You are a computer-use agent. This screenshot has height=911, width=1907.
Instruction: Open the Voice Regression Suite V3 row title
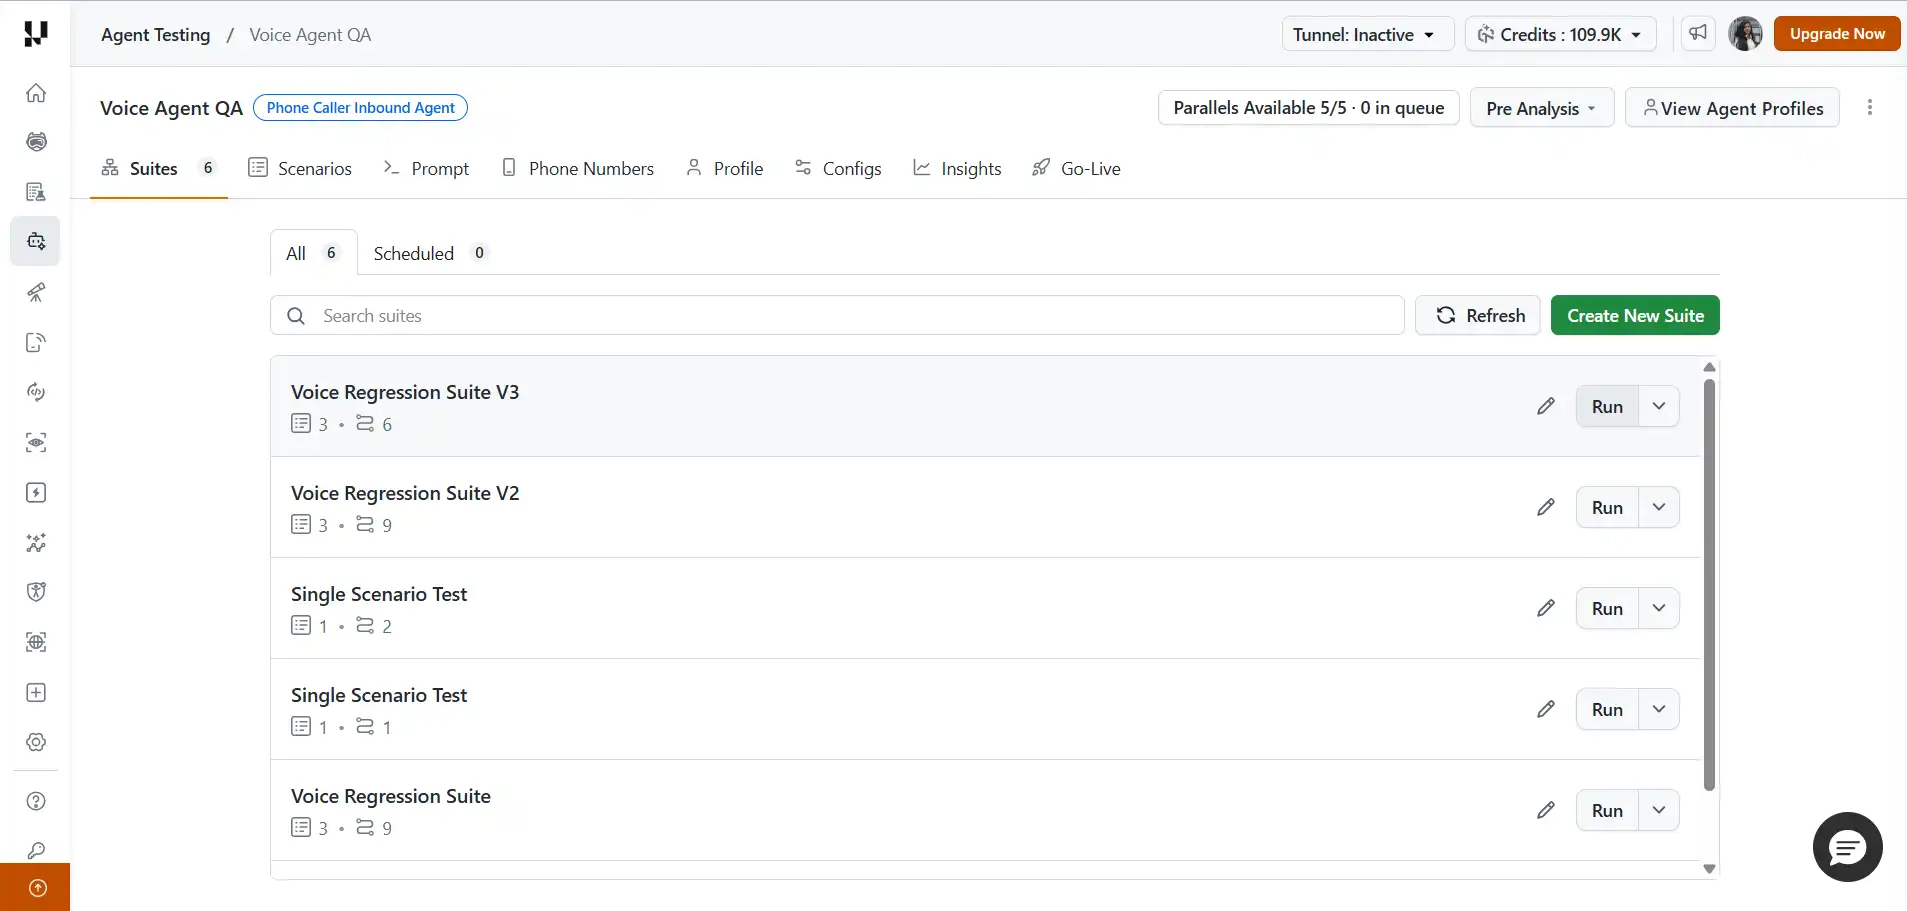click(405, 392)
